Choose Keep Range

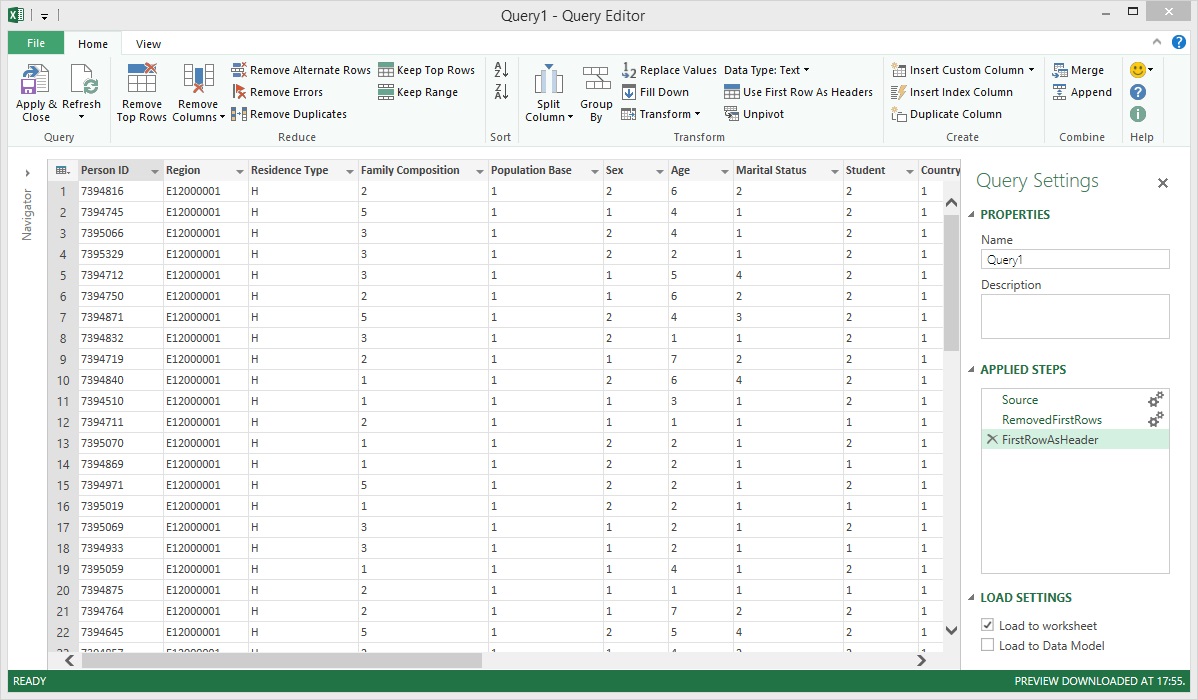pos(418,92)
